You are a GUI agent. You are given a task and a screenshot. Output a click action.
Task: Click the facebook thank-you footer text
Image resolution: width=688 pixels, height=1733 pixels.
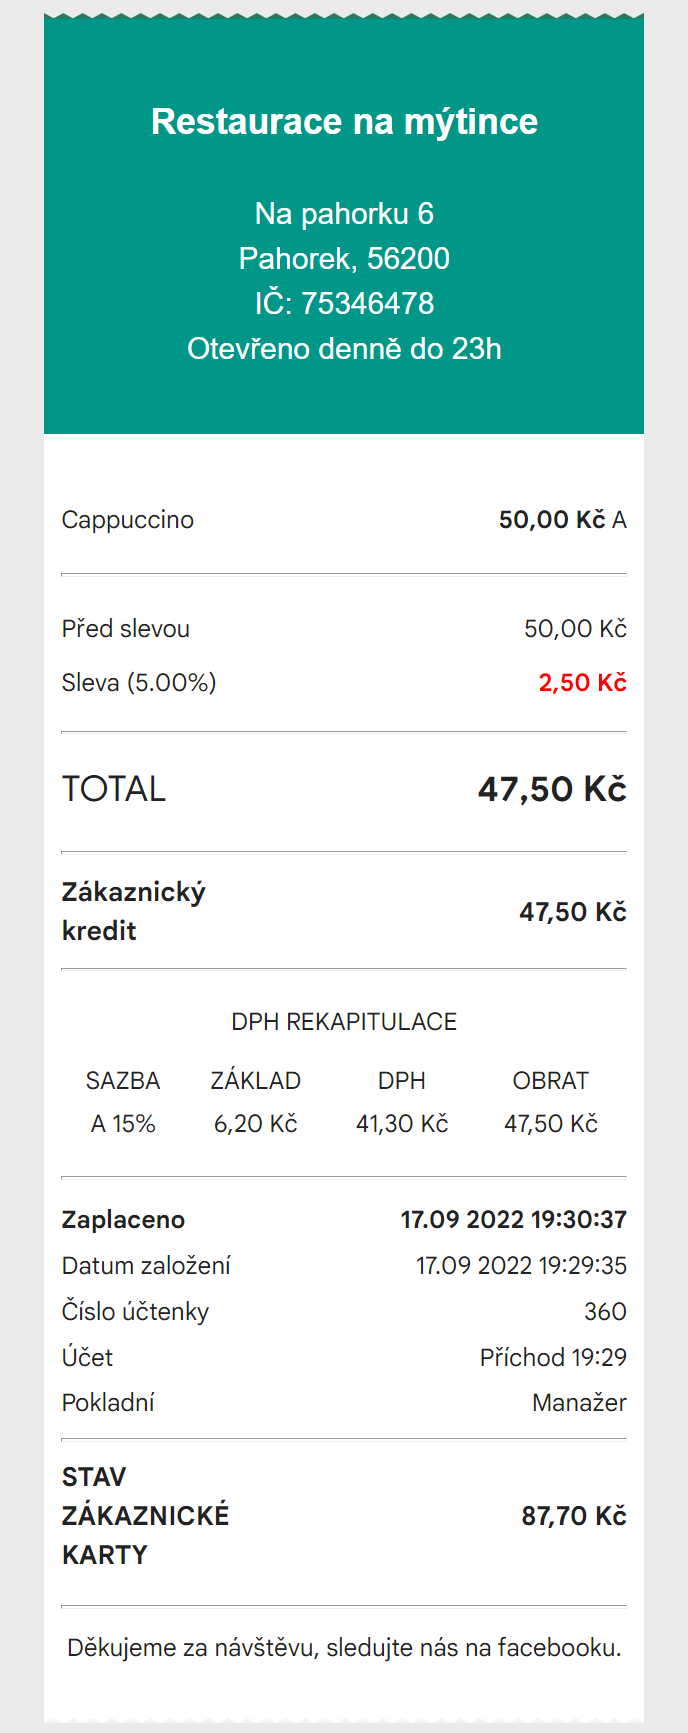[x=344, y=1648]
